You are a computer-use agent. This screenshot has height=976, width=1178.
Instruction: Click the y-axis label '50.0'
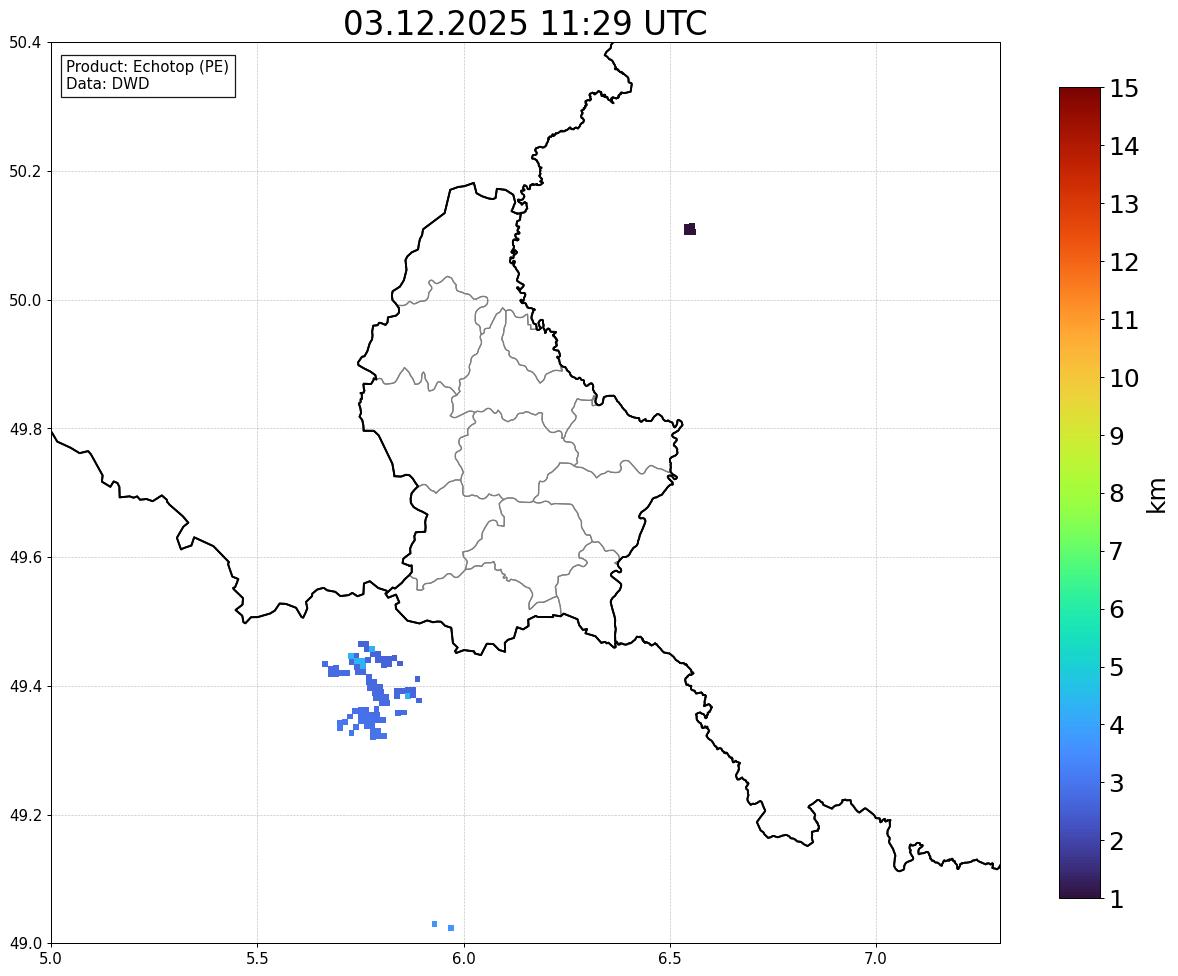tap(25, 301)
